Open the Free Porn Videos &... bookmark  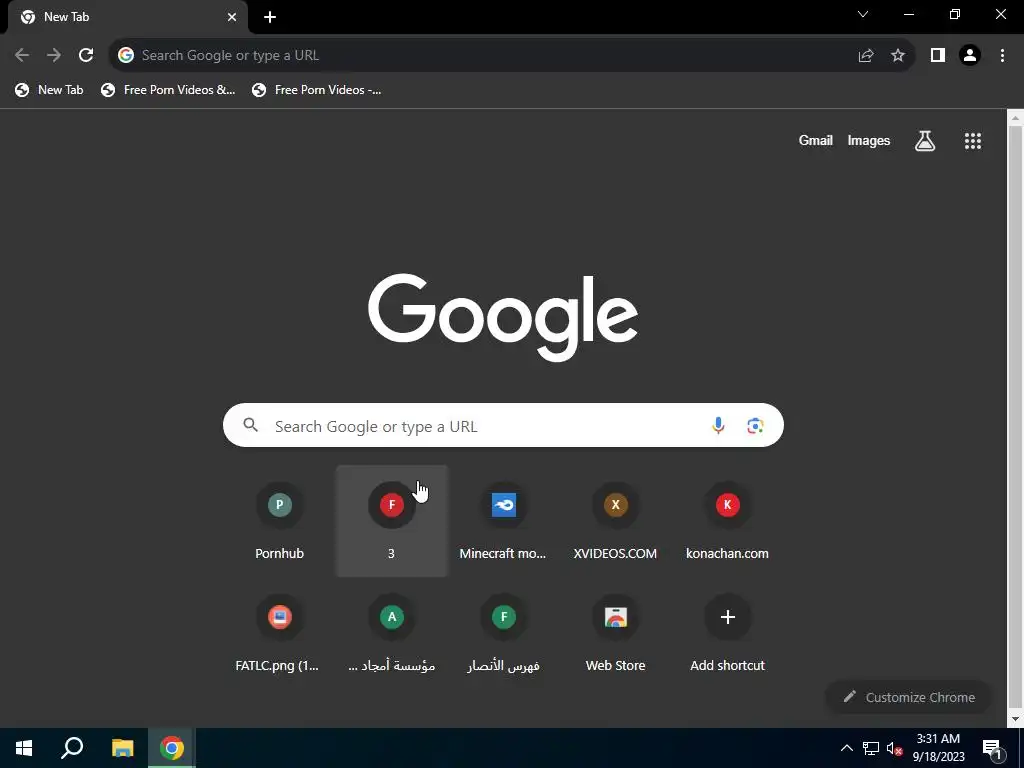pos(168,90)
